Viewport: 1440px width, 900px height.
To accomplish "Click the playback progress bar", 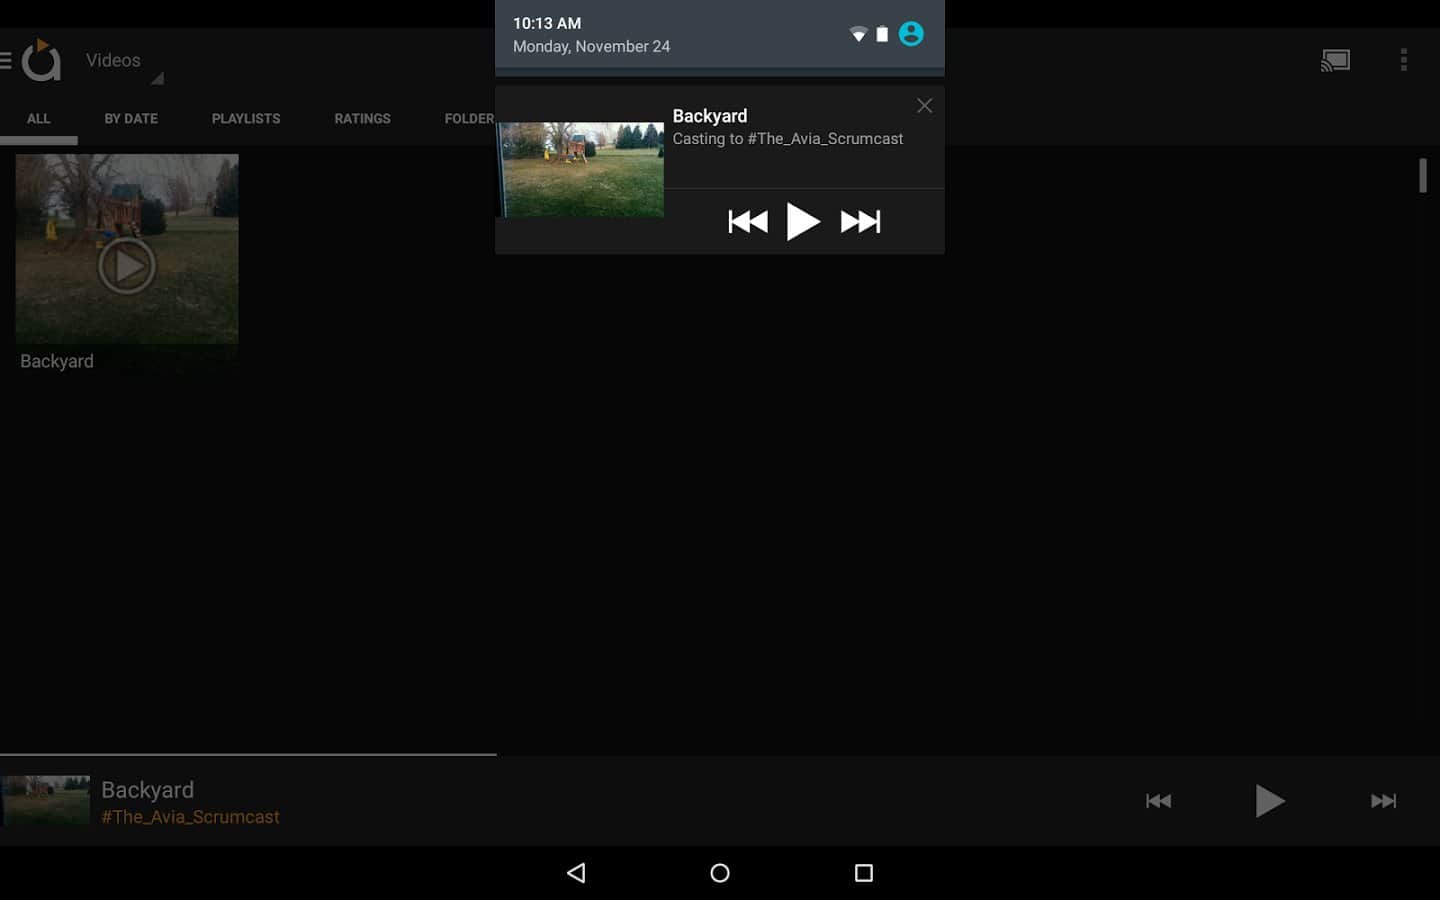I will pyautogui.click(x=248, y=754).
